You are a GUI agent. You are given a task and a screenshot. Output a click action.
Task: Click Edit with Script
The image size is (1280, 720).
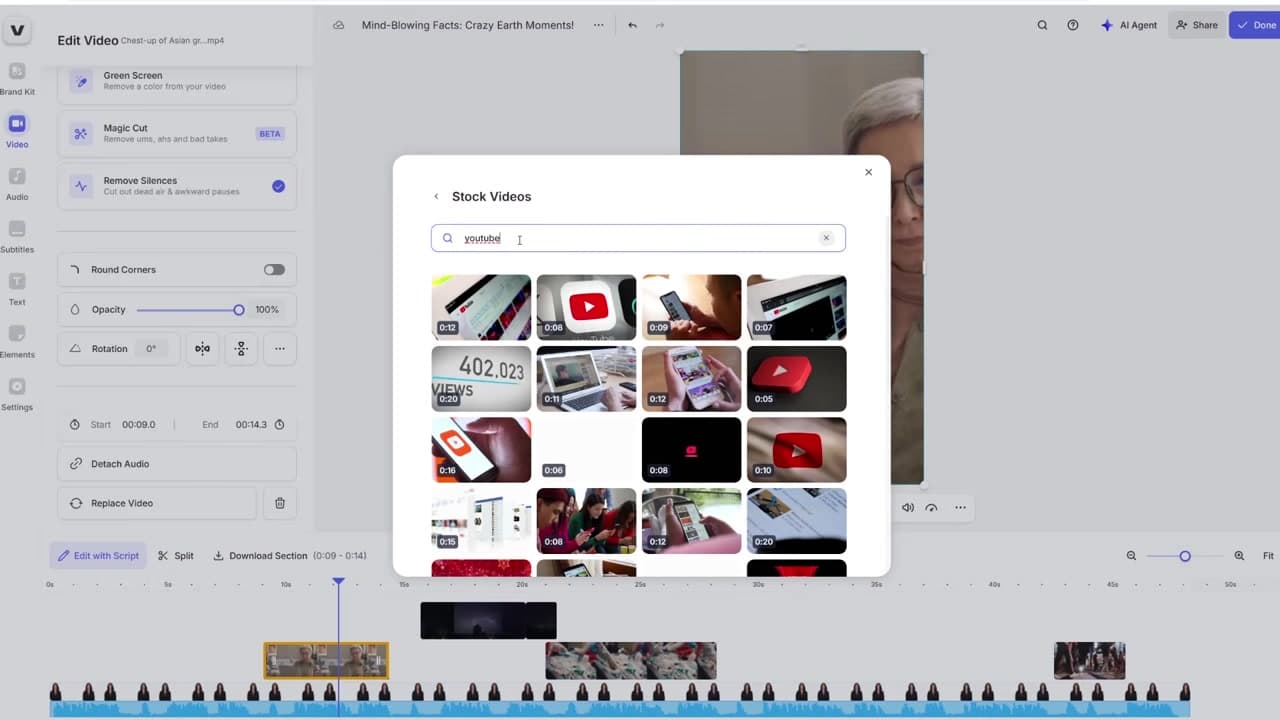coord(98,556)
